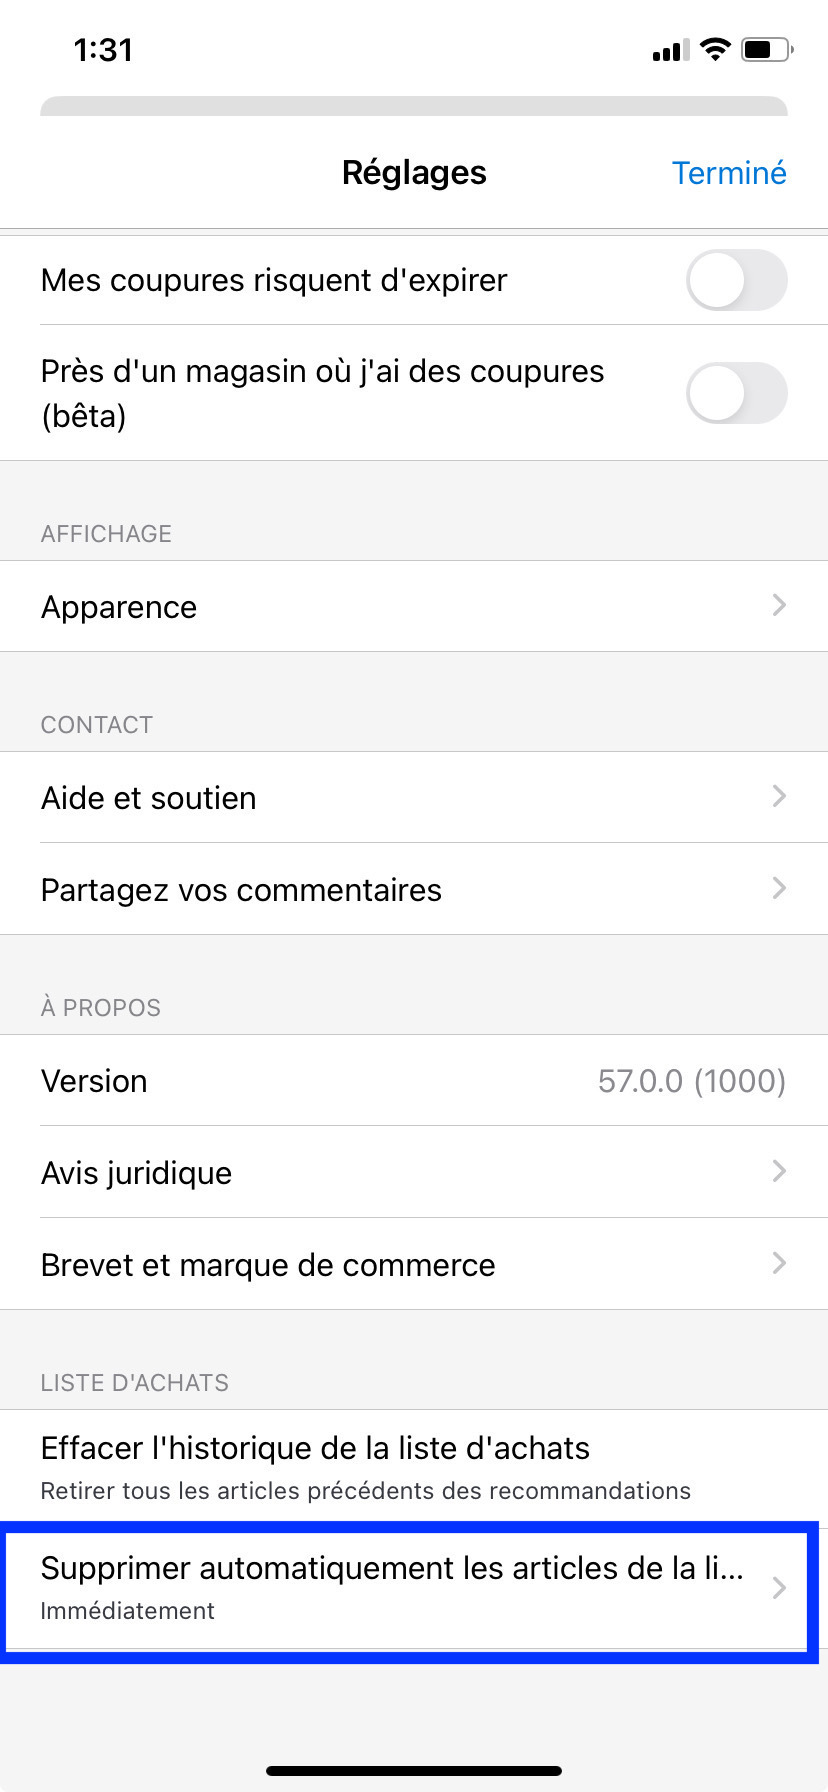Enable Mes coupures risquent d'expirer switch
828x1792 pixels.
point(737,280)
